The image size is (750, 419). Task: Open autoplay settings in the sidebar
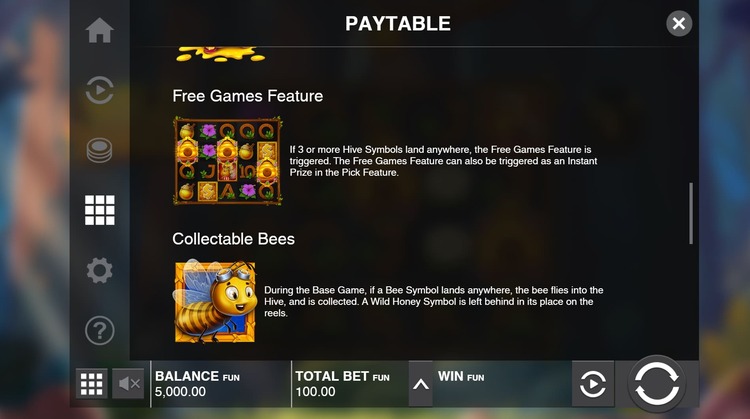[99, 90]
